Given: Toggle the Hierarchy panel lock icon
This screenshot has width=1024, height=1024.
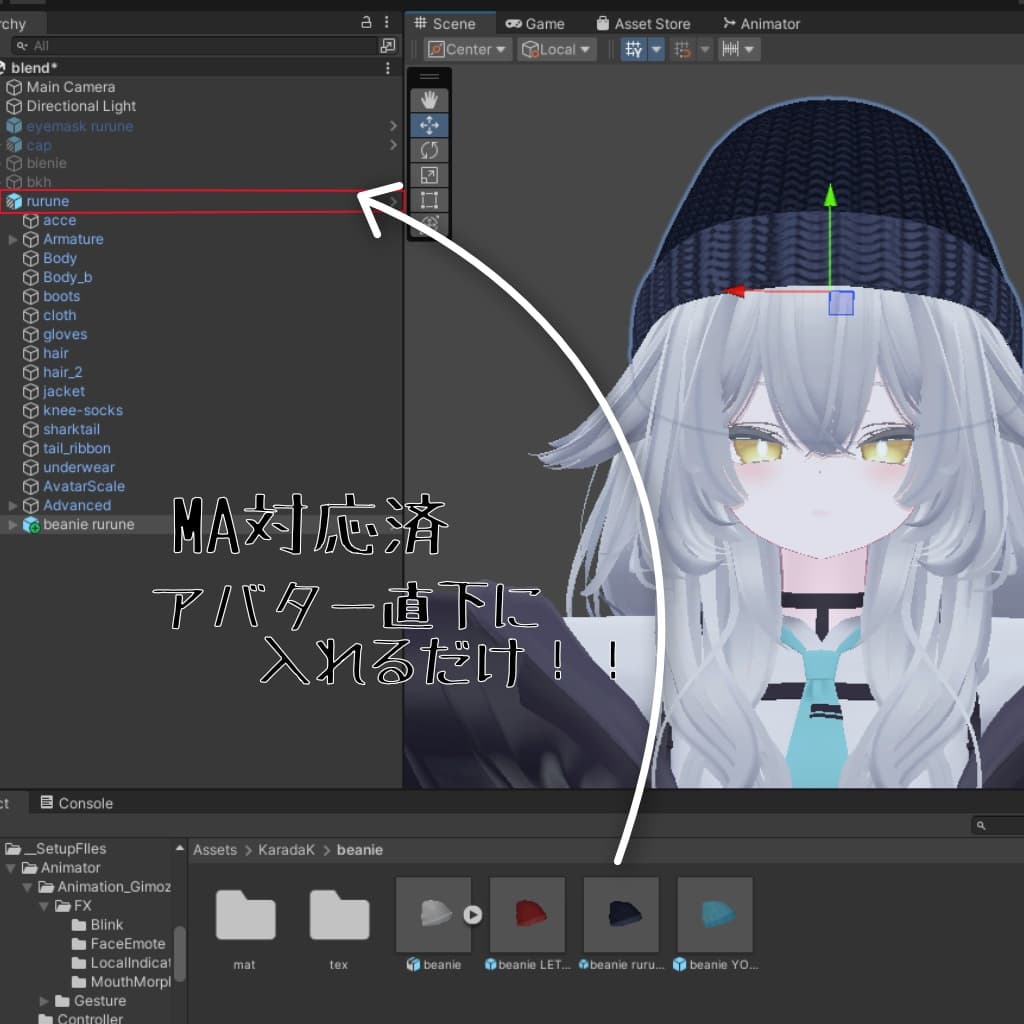Looking at the screenshot, I should (366, 22).
